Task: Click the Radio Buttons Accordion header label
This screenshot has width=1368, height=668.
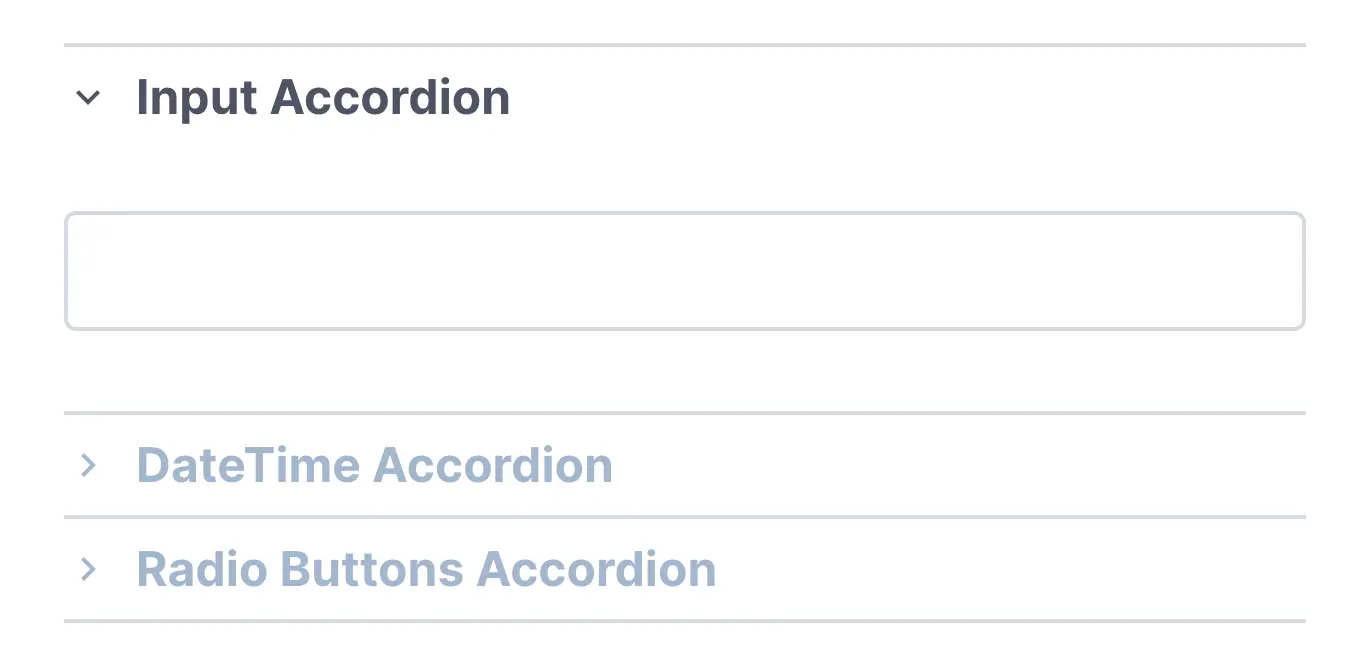Action: click(427, 568)
